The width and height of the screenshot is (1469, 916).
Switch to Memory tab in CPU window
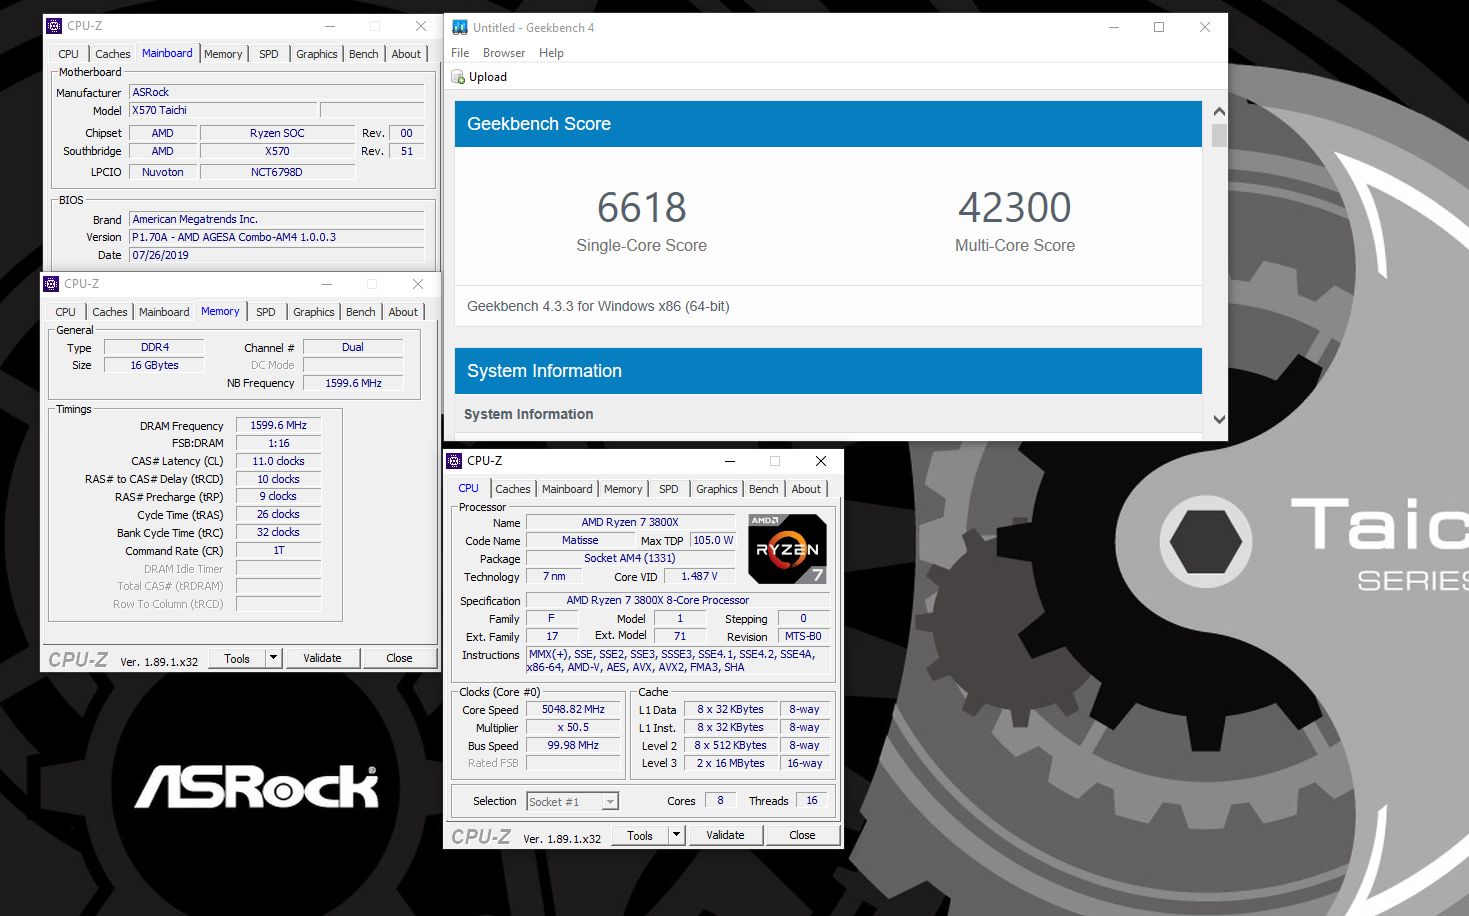click(x=623, y=489)
